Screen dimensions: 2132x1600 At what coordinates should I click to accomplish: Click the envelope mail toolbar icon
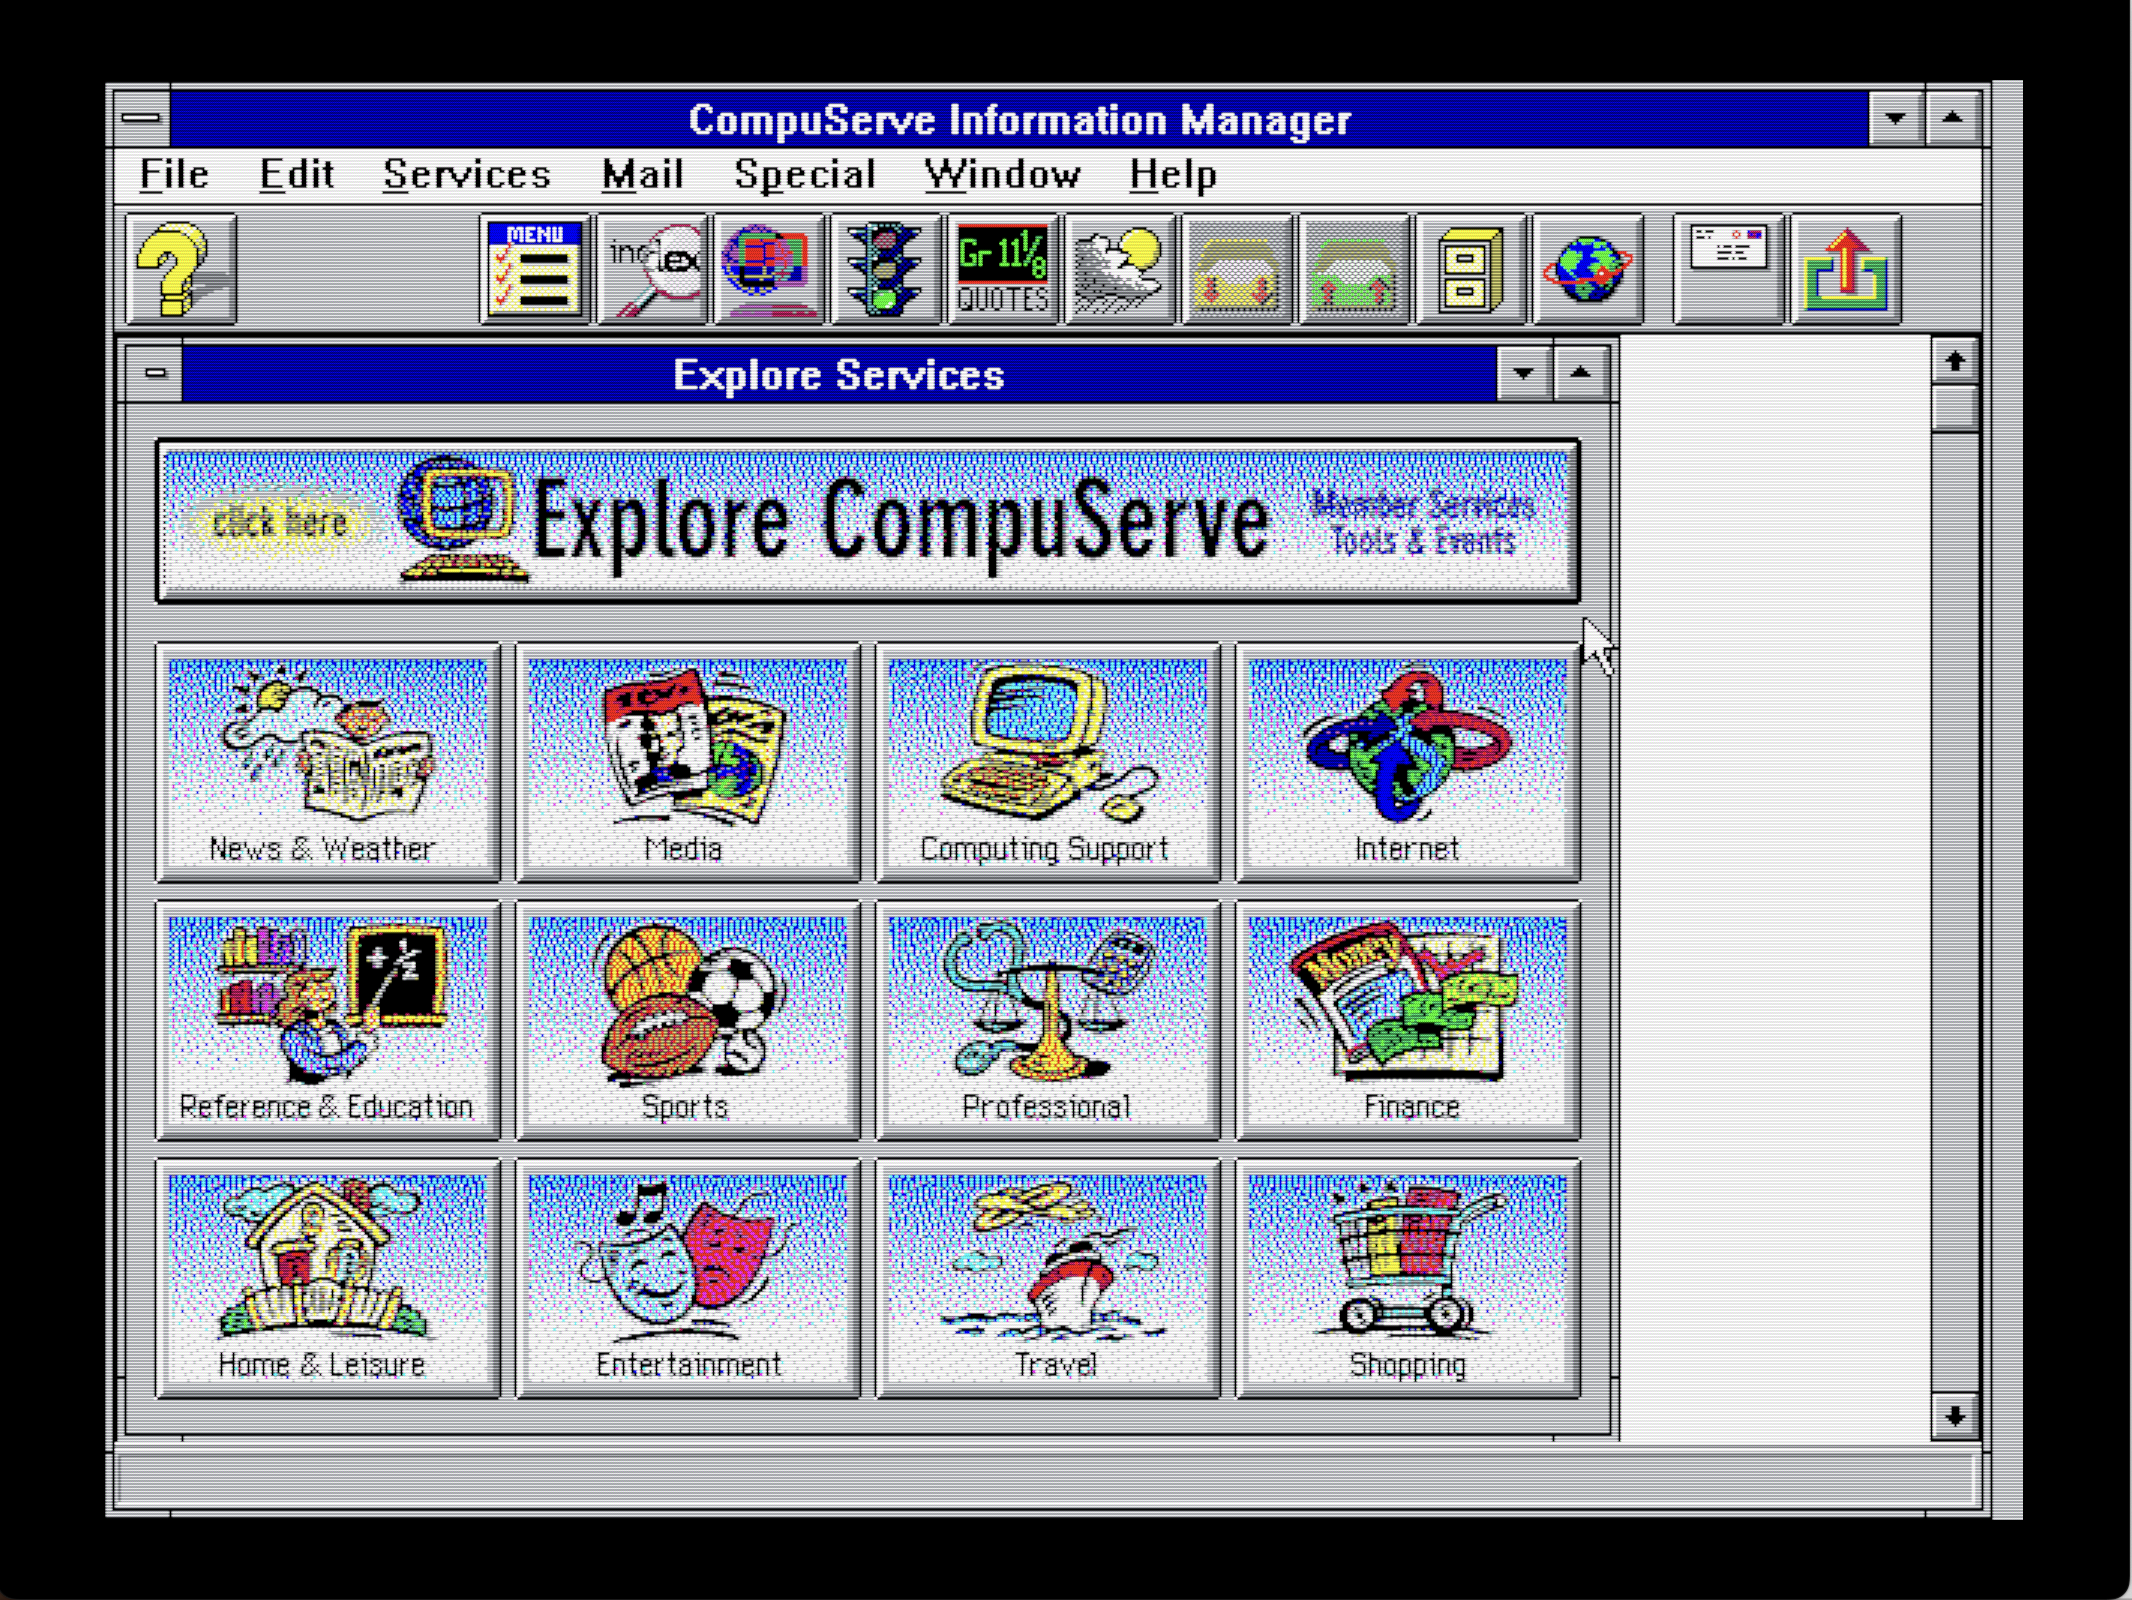pyautogui.click(x=1729, y=268)
